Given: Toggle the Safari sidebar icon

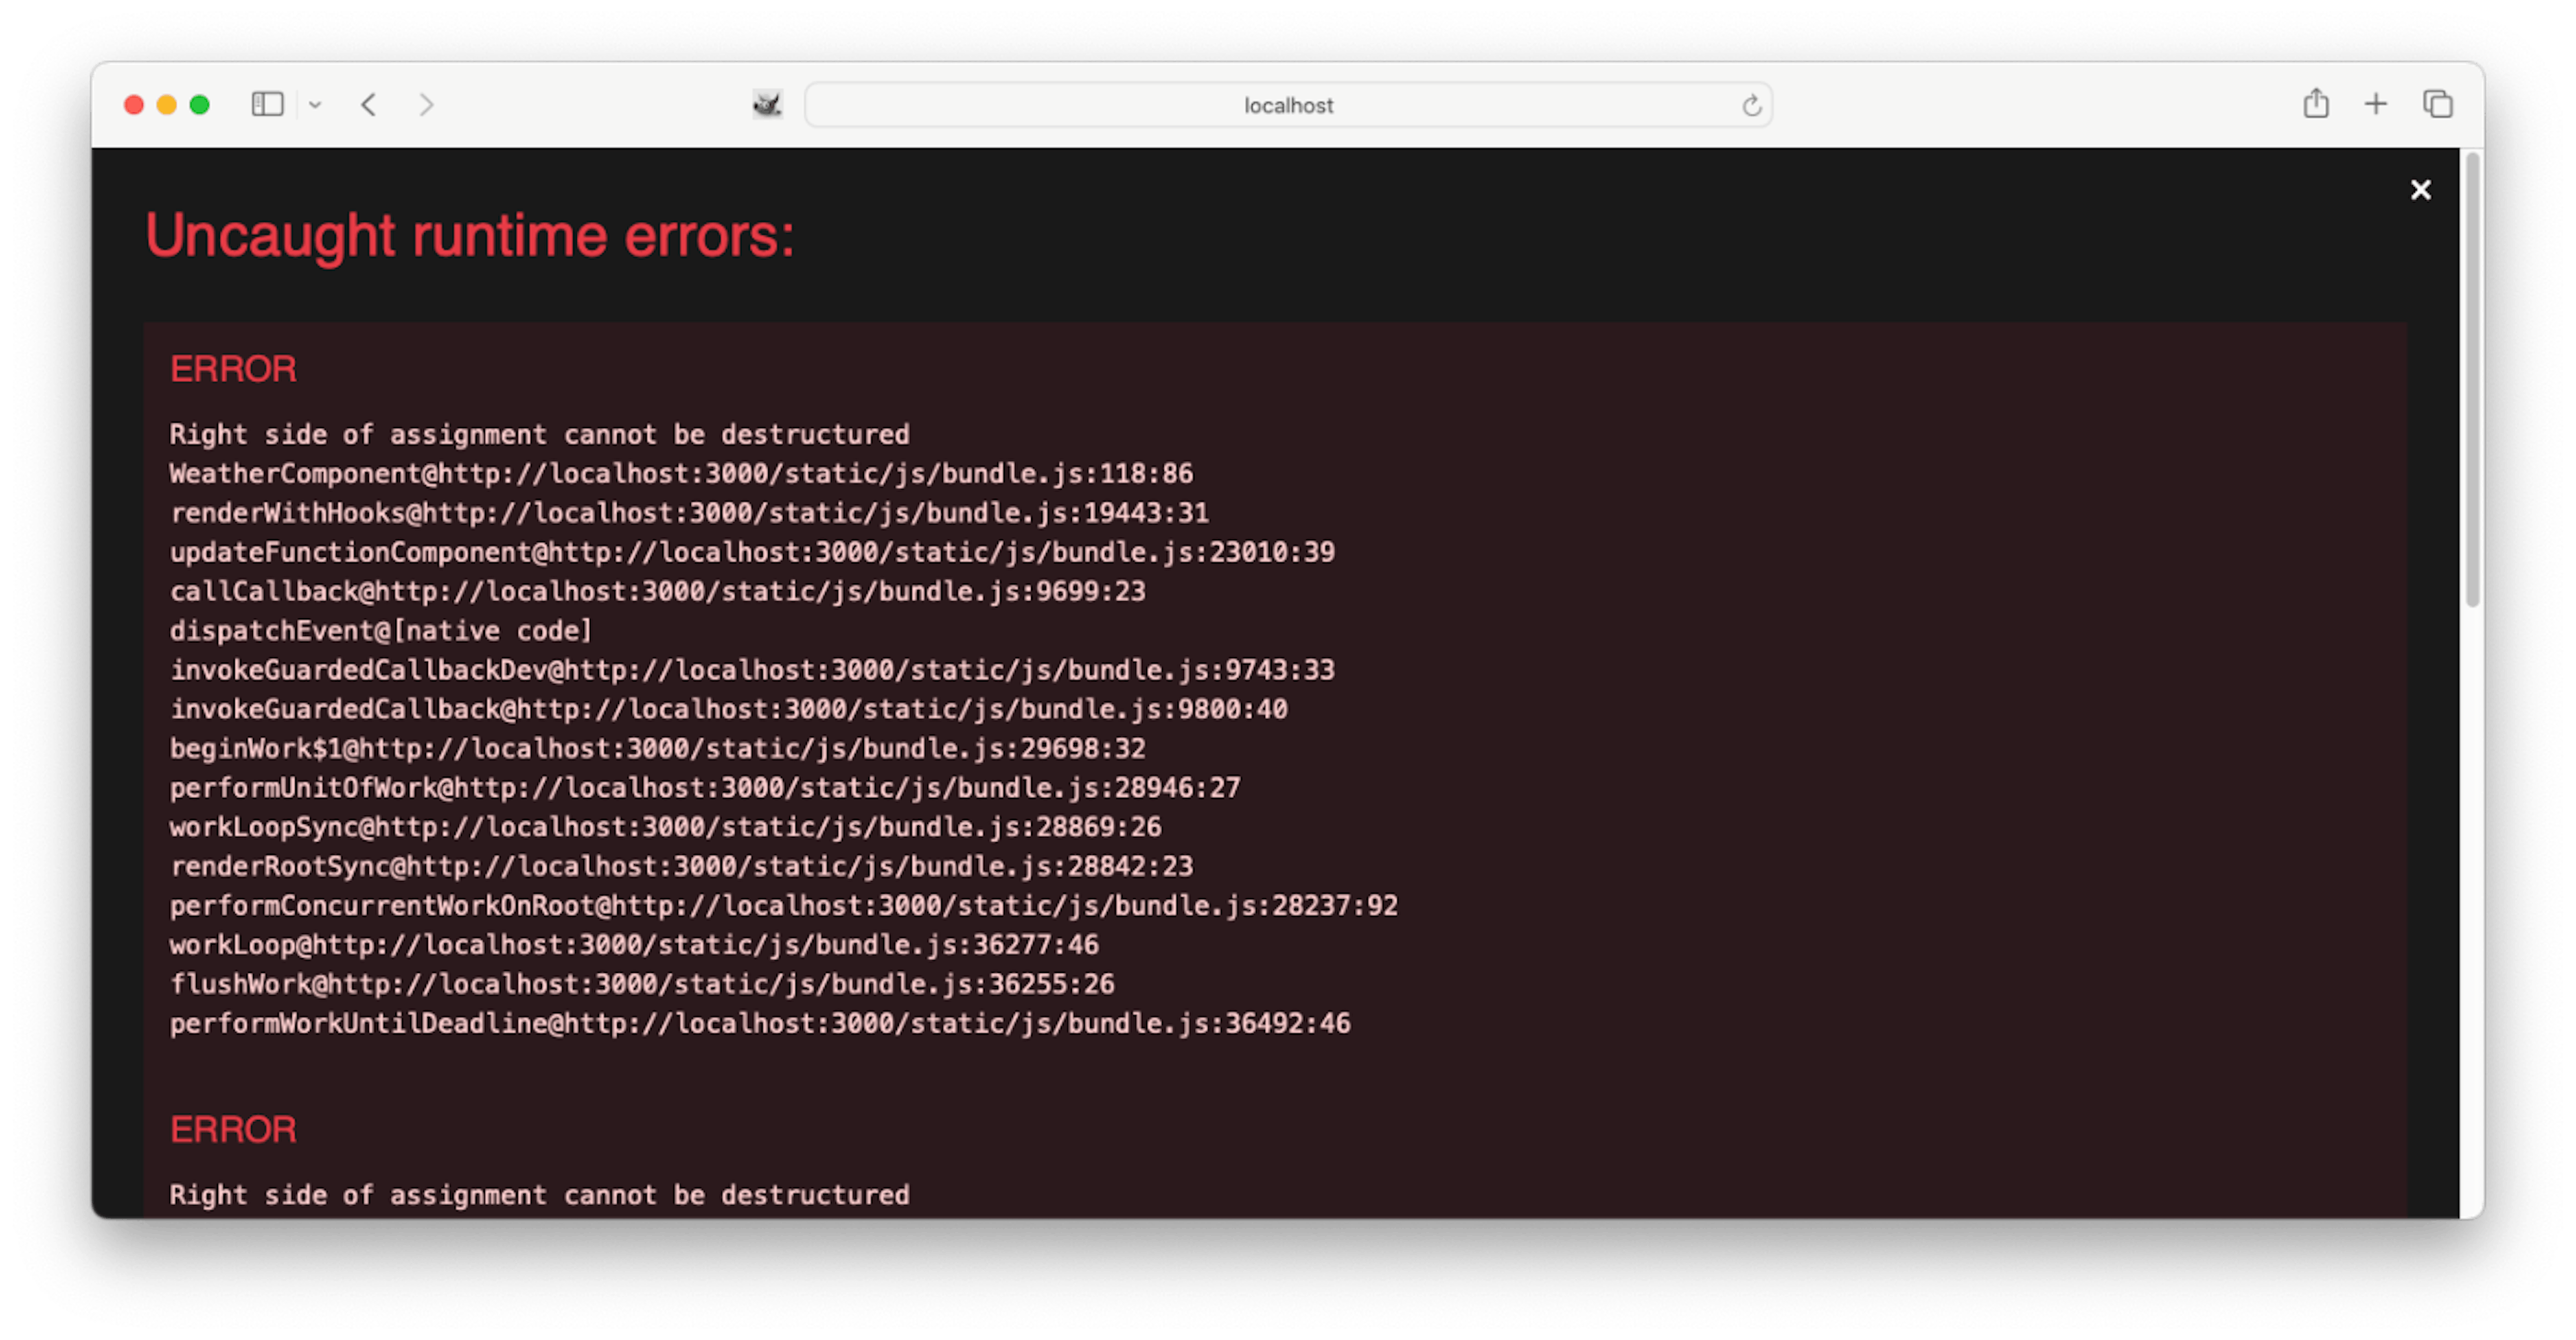Looking at the screenshot, I should [267, 104].
